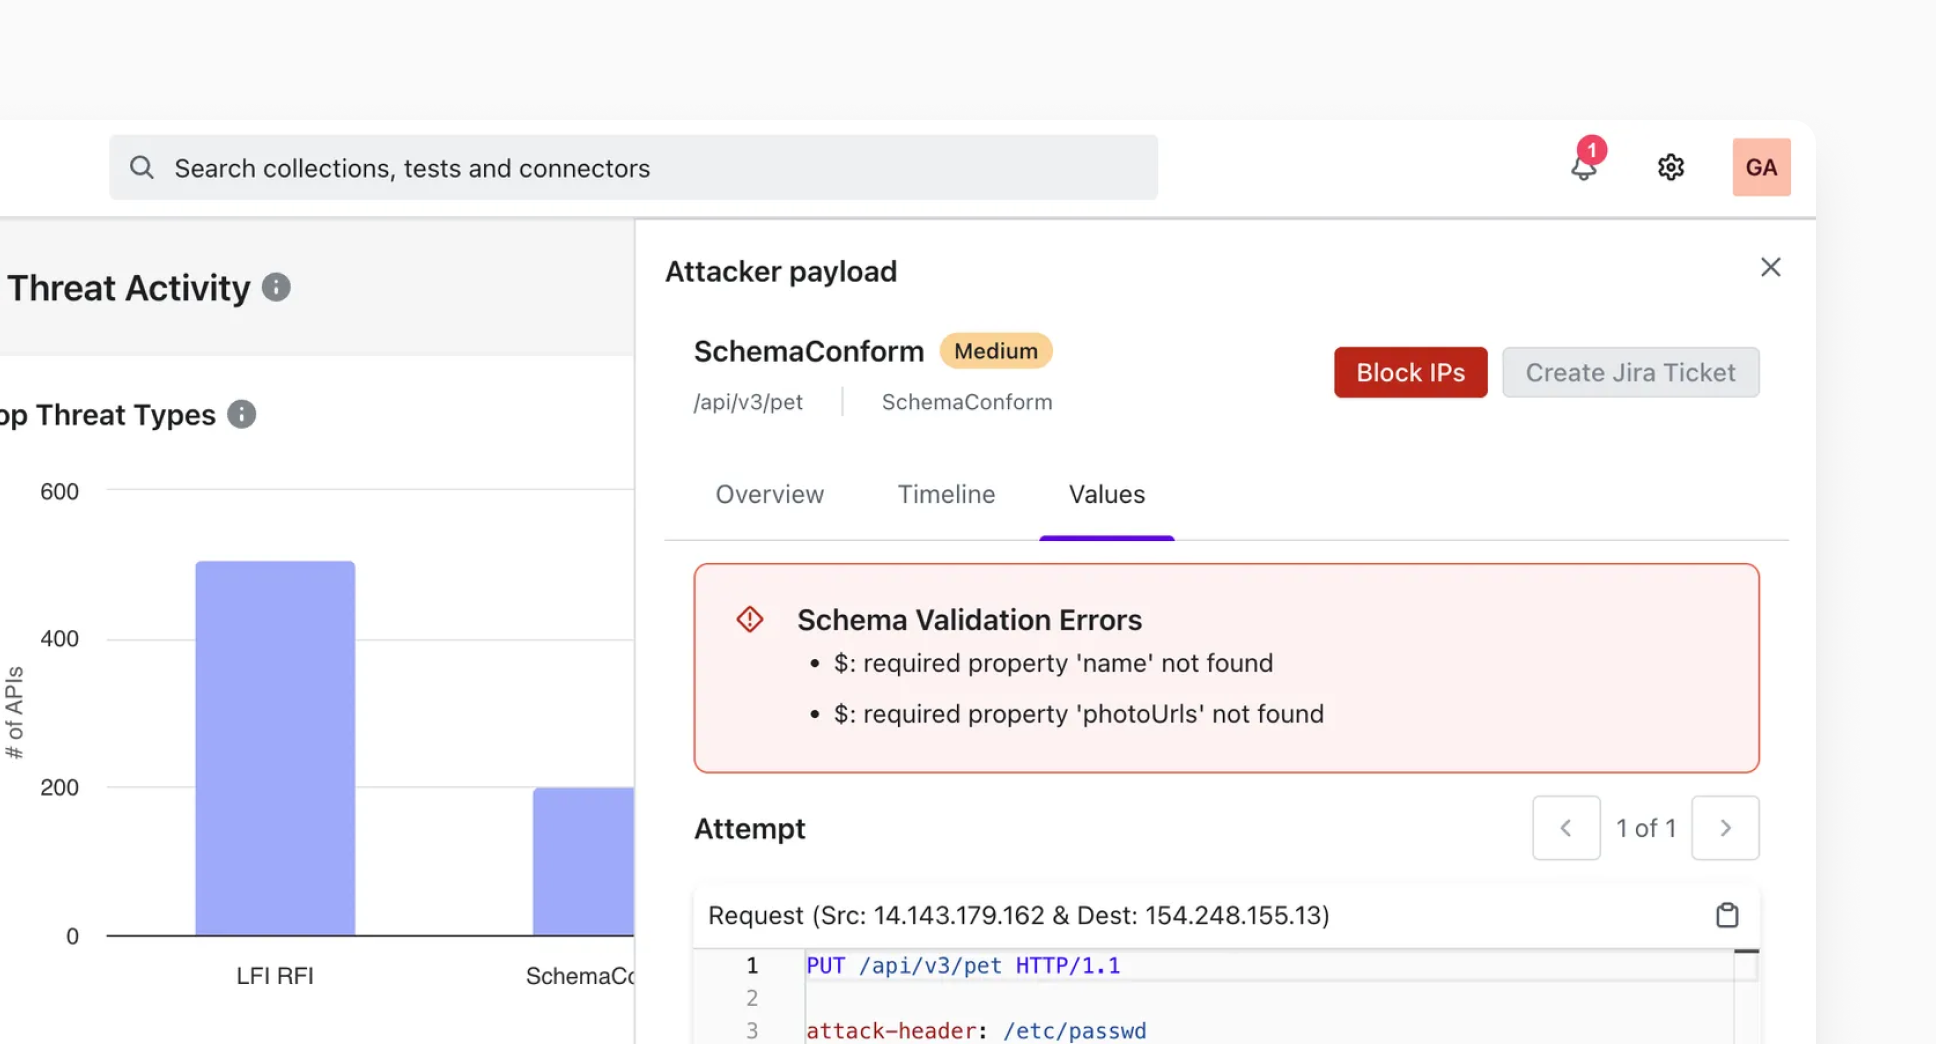Open the notifications bell
This screenshot has width=1936, height=1044.
click(1583, 167)
